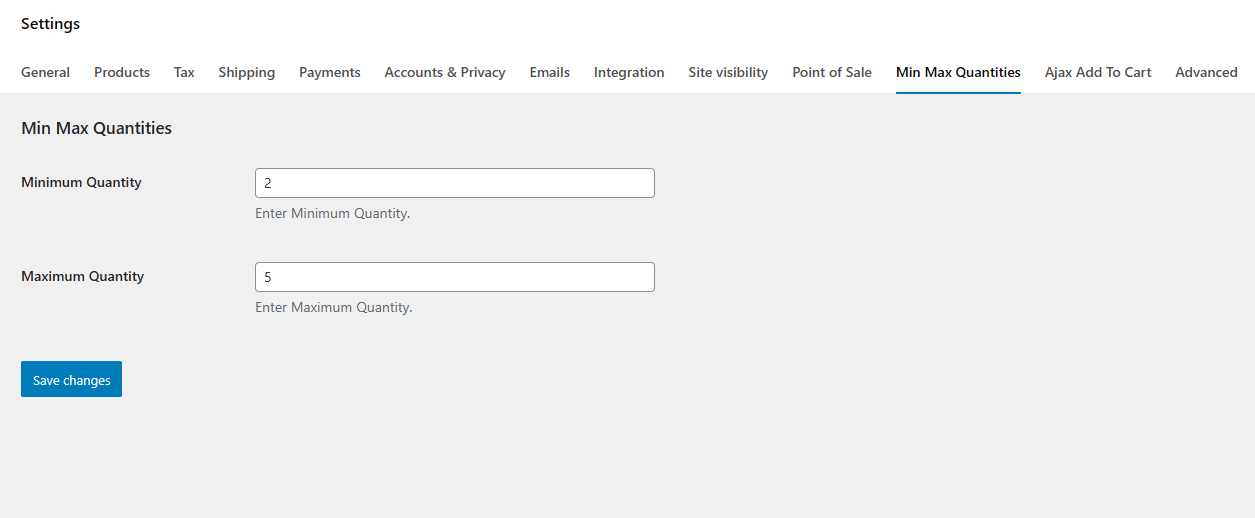The width and height of the screenshot is (1255, 518).
Task: Click the "Enter Maximum Quantity." help text
Action: 333,307
